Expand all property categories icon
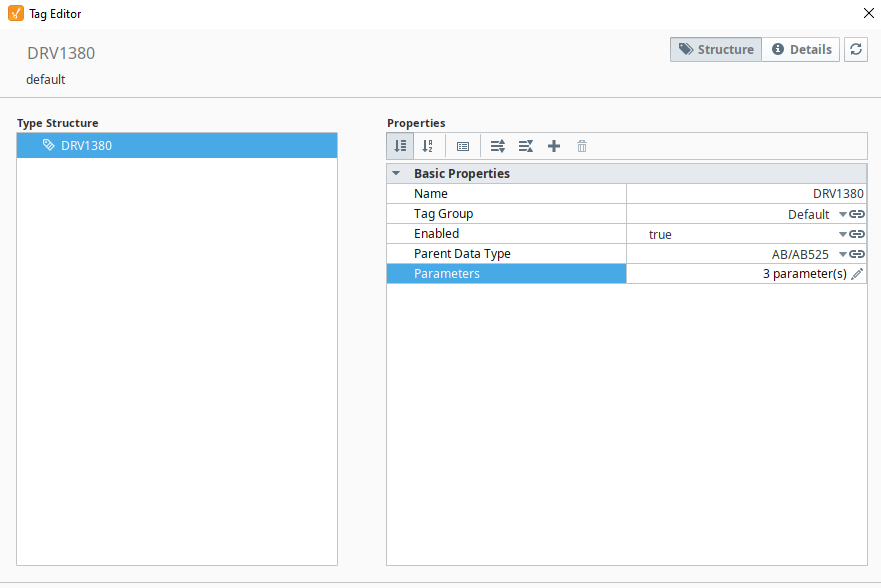 point(497,147)
